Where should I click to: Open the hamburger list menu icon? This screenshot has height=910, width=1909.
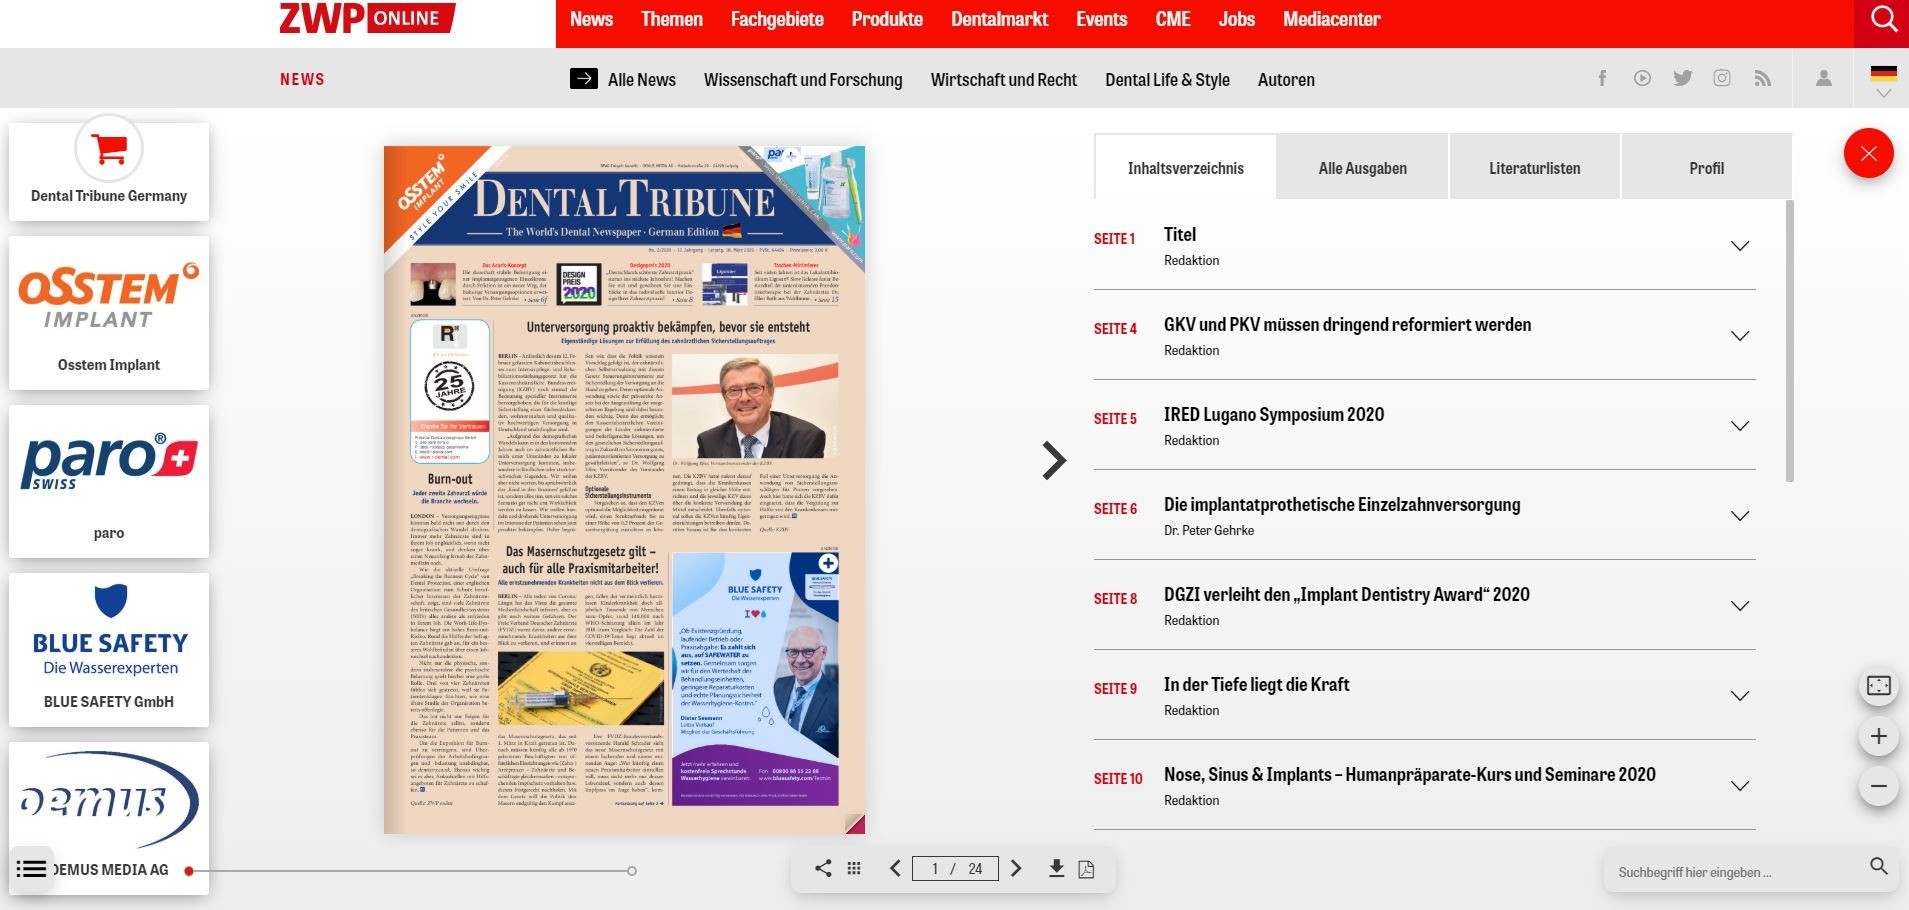[x=31, y=869]
